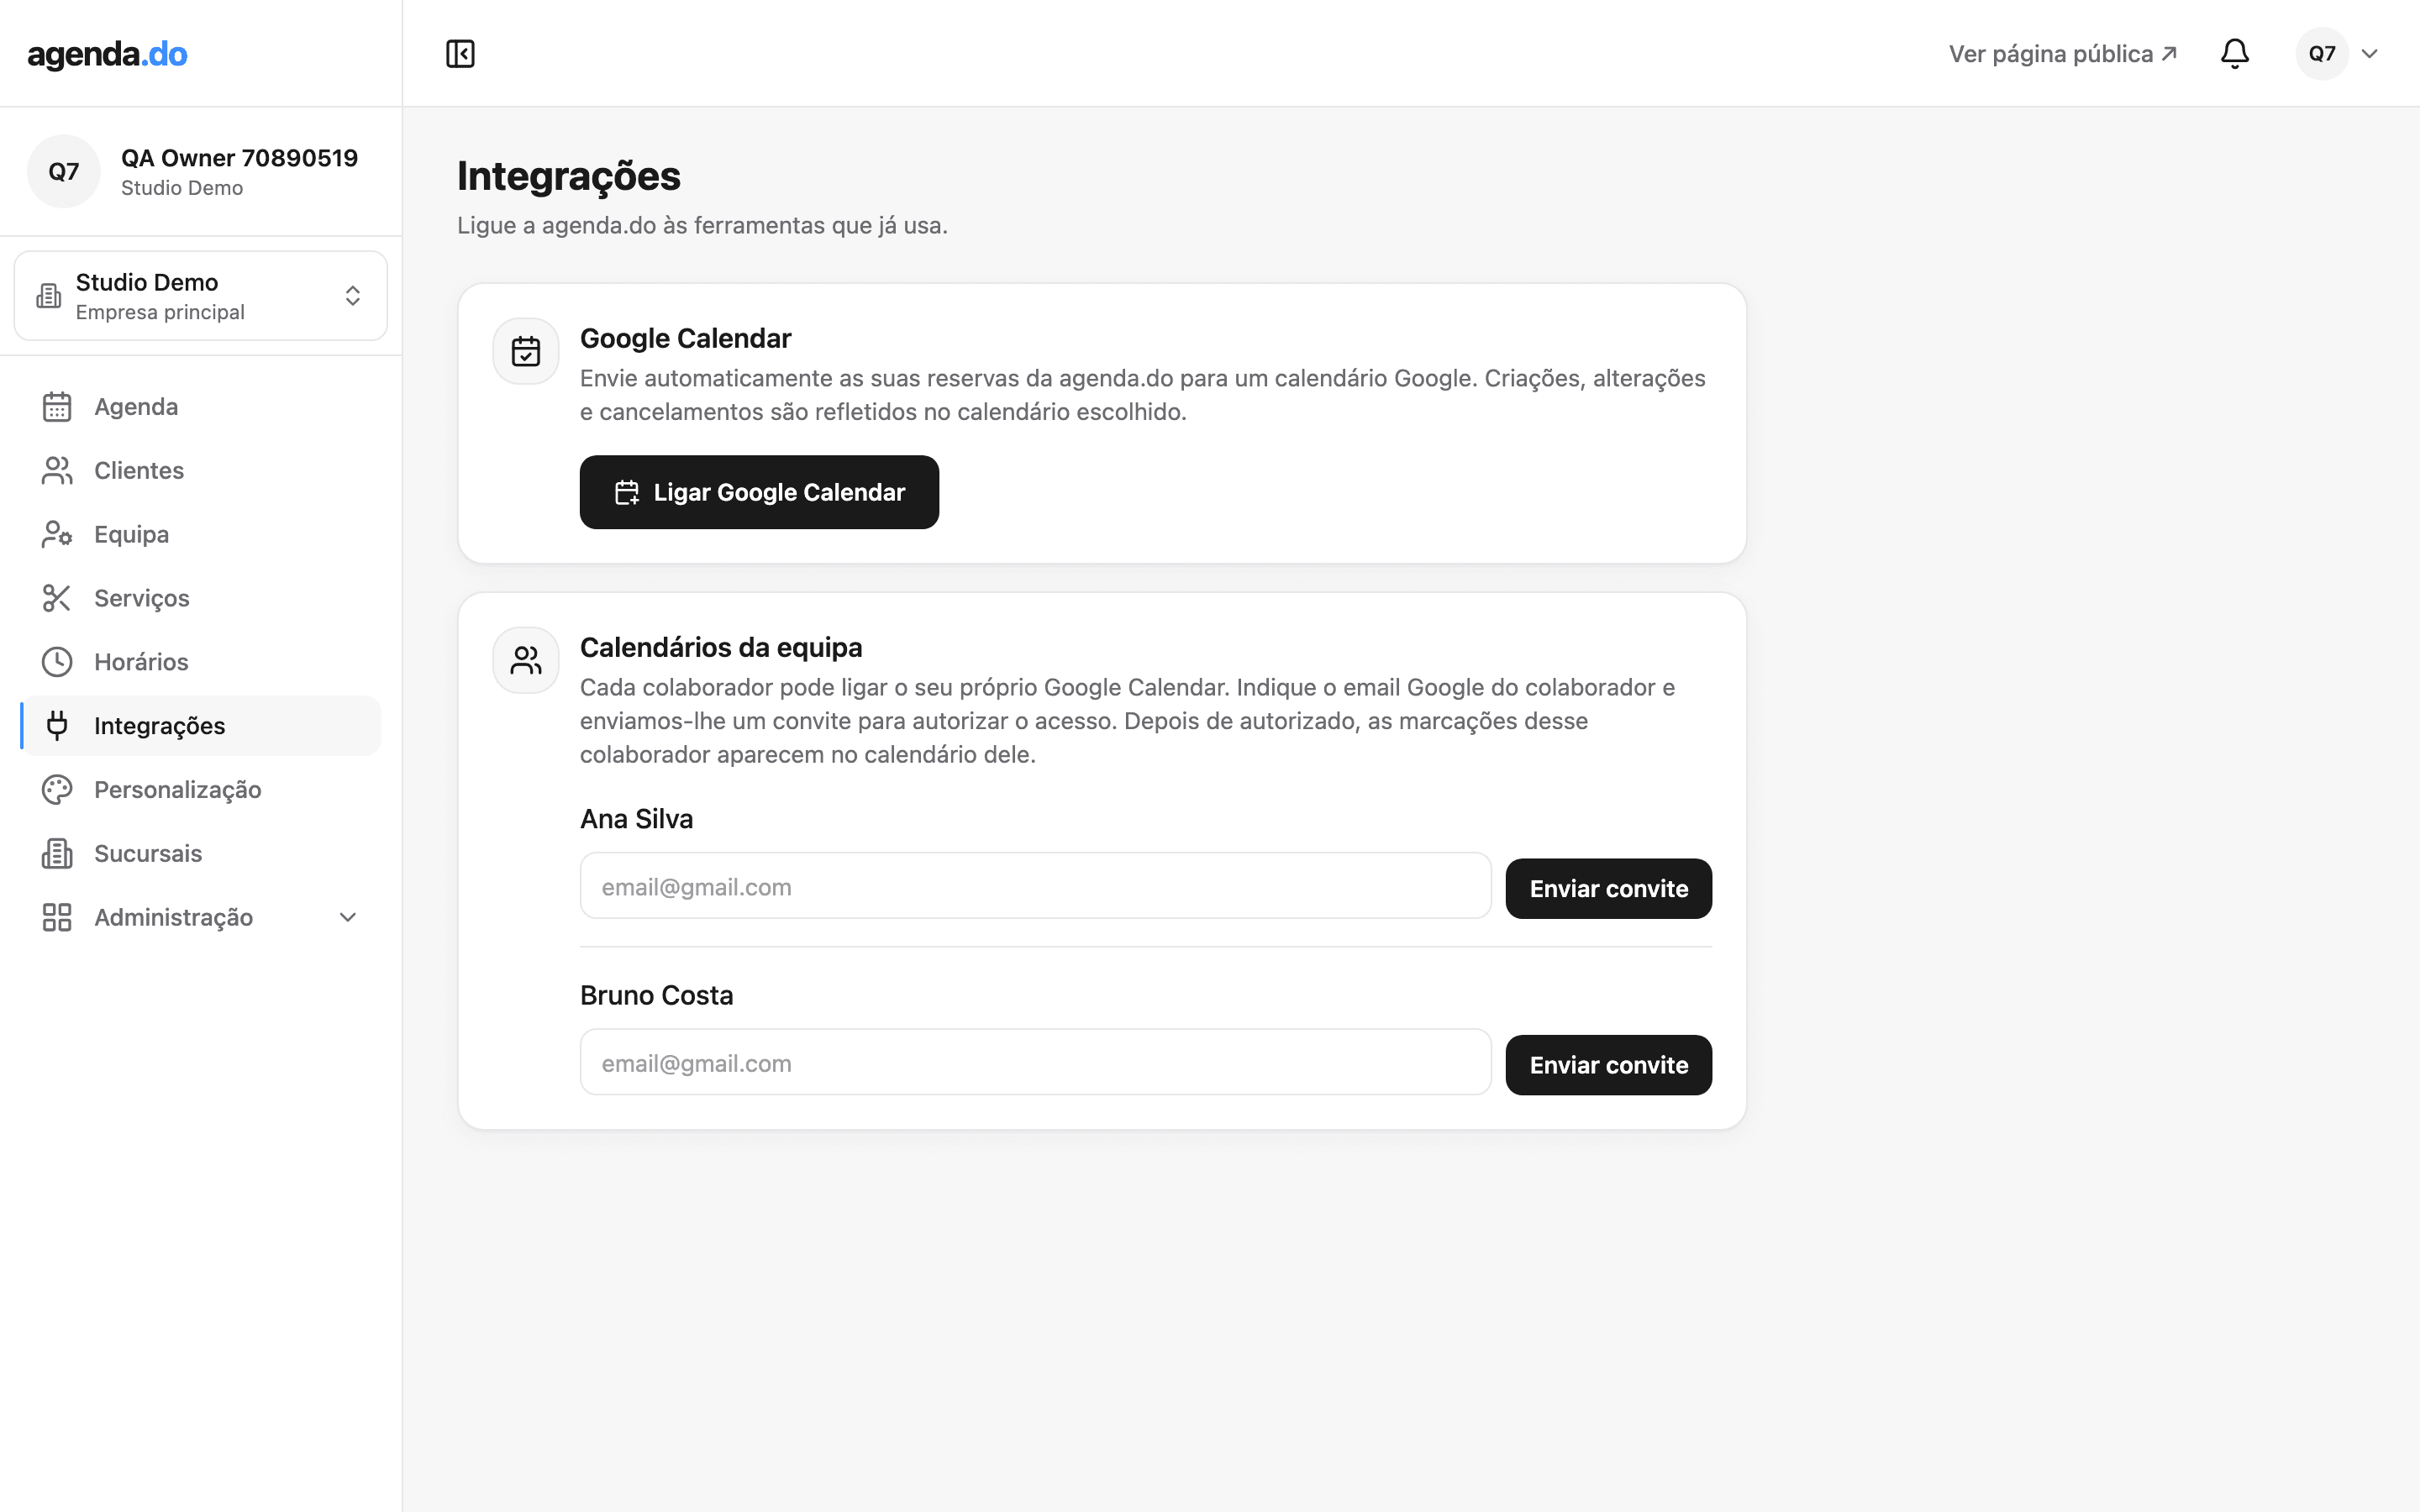Select Integrações in the sidebar menu

click(x=201, y=726)
